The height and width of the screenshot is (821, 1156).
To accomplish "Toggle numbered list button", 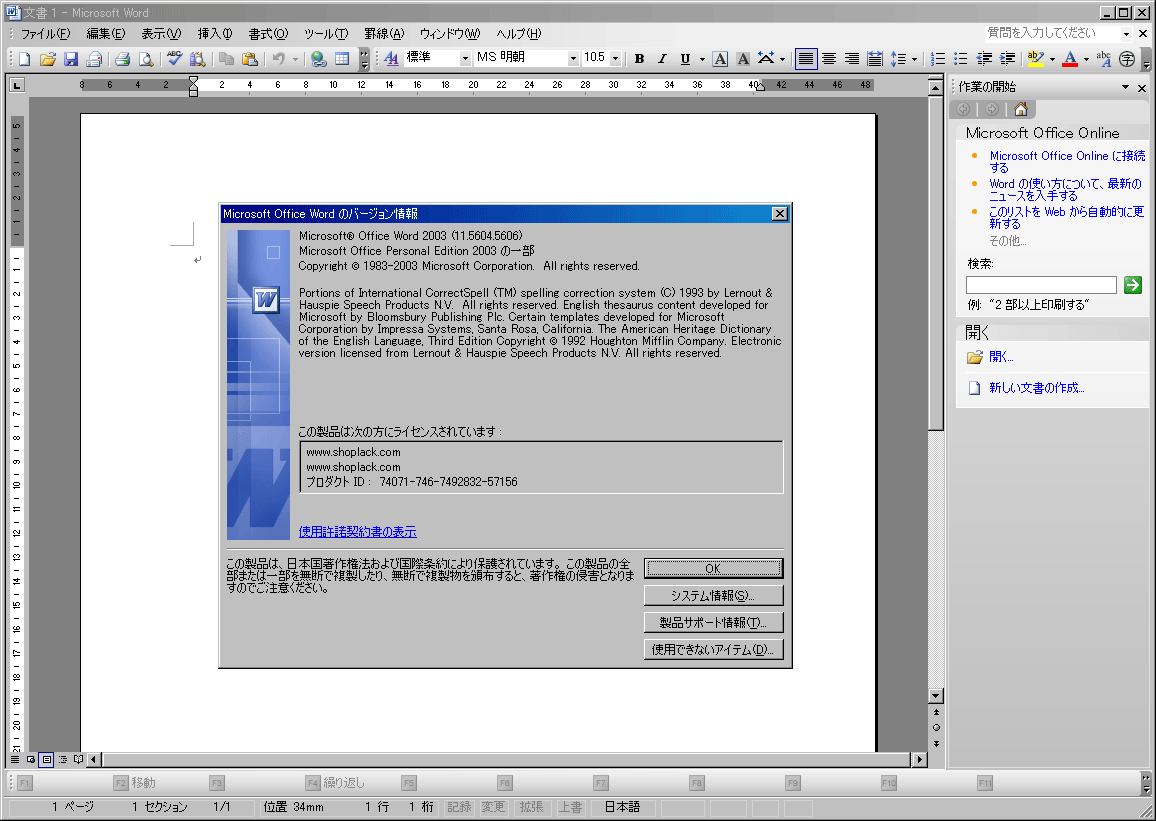I will click(x=938, y=59).
